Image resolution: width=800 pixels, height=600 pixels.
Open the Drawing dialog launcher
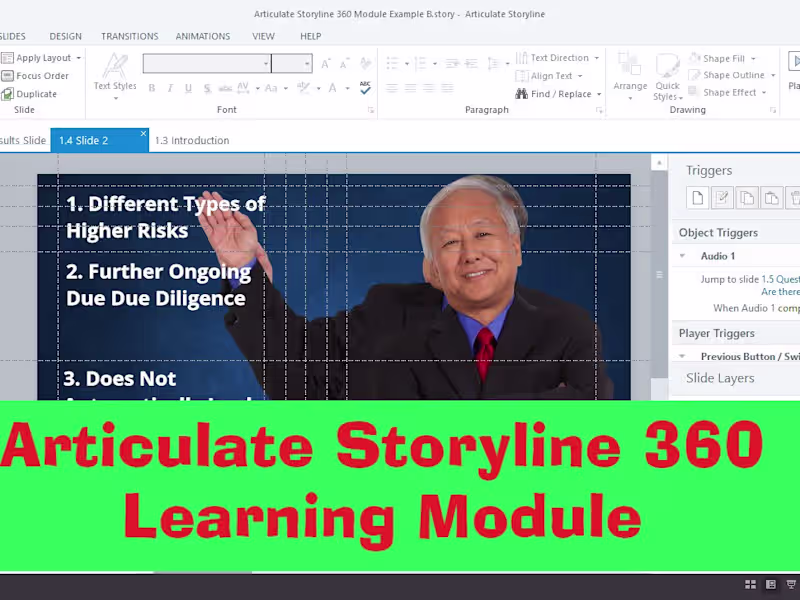click(x=773, y=110)
